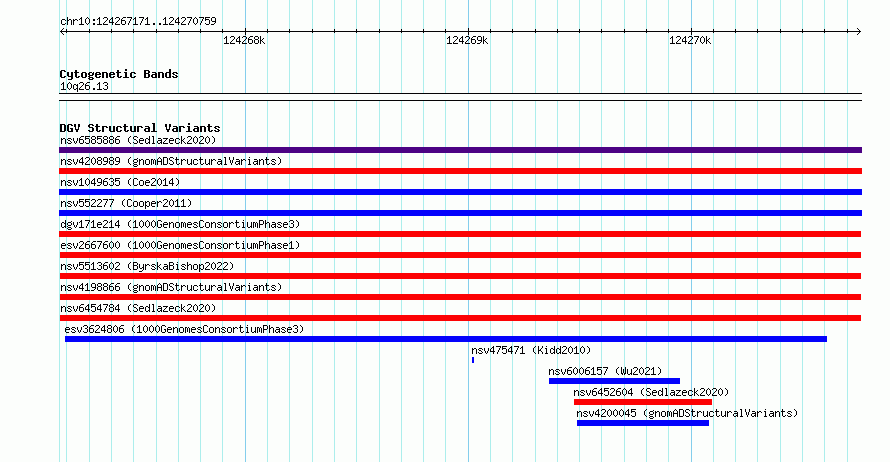Click the tiny blue nsv475471 variant mark
This screenshot has height=462, width=890.
click(x=473, y=360)
